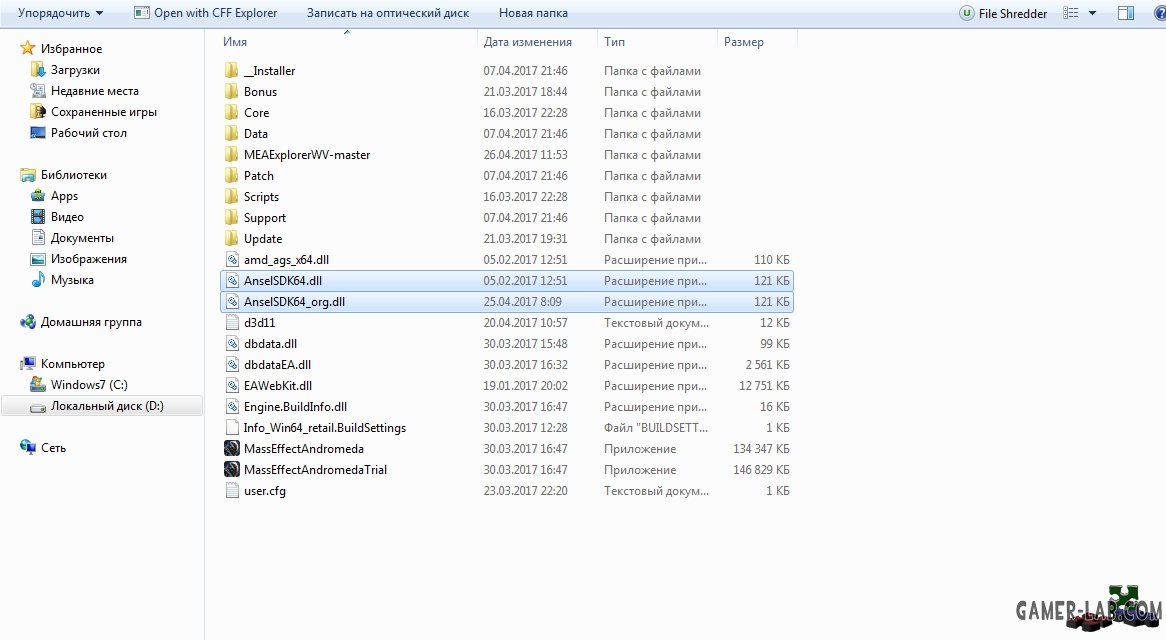Open the Упорядочить dropdown menu
The height and width of the screenshot is (640, 1166).
60,13
